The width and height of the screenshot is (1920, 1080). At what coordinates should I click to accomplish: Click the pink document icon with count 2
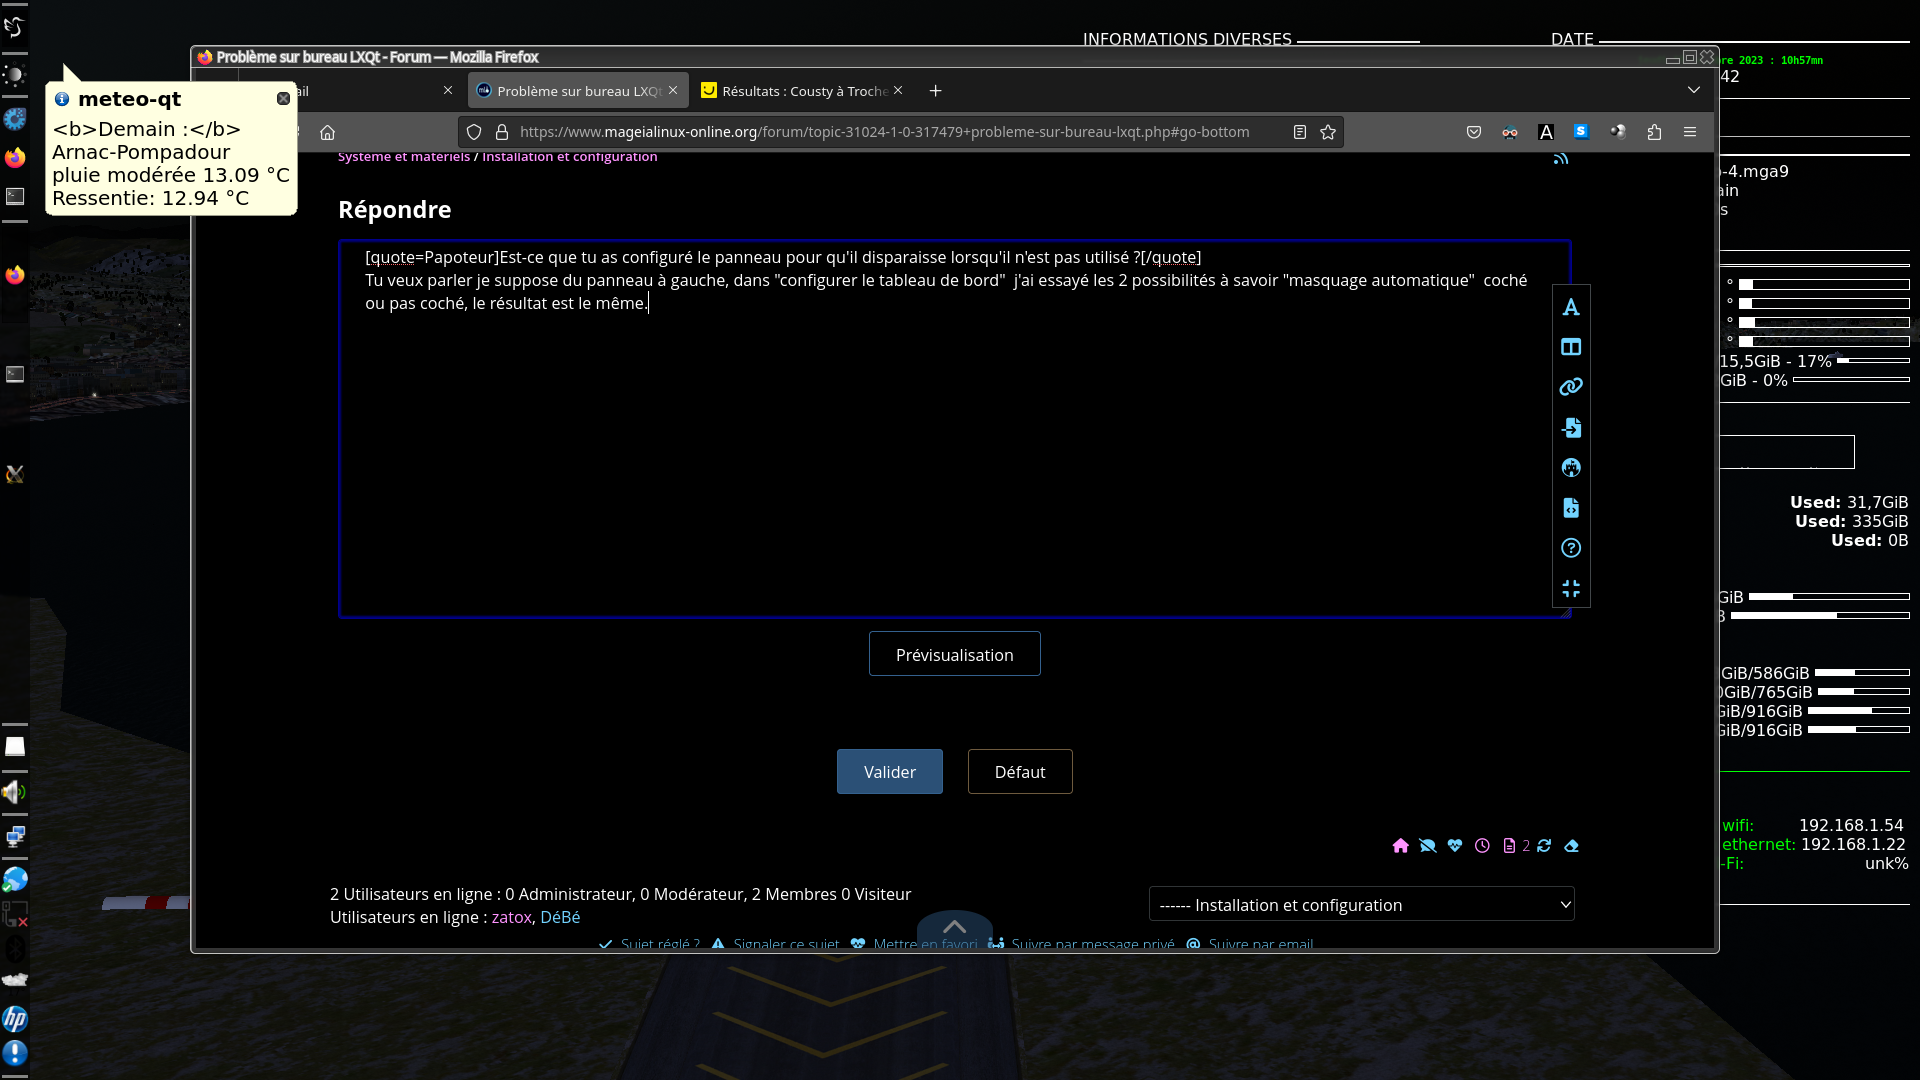pos(1509,846)
